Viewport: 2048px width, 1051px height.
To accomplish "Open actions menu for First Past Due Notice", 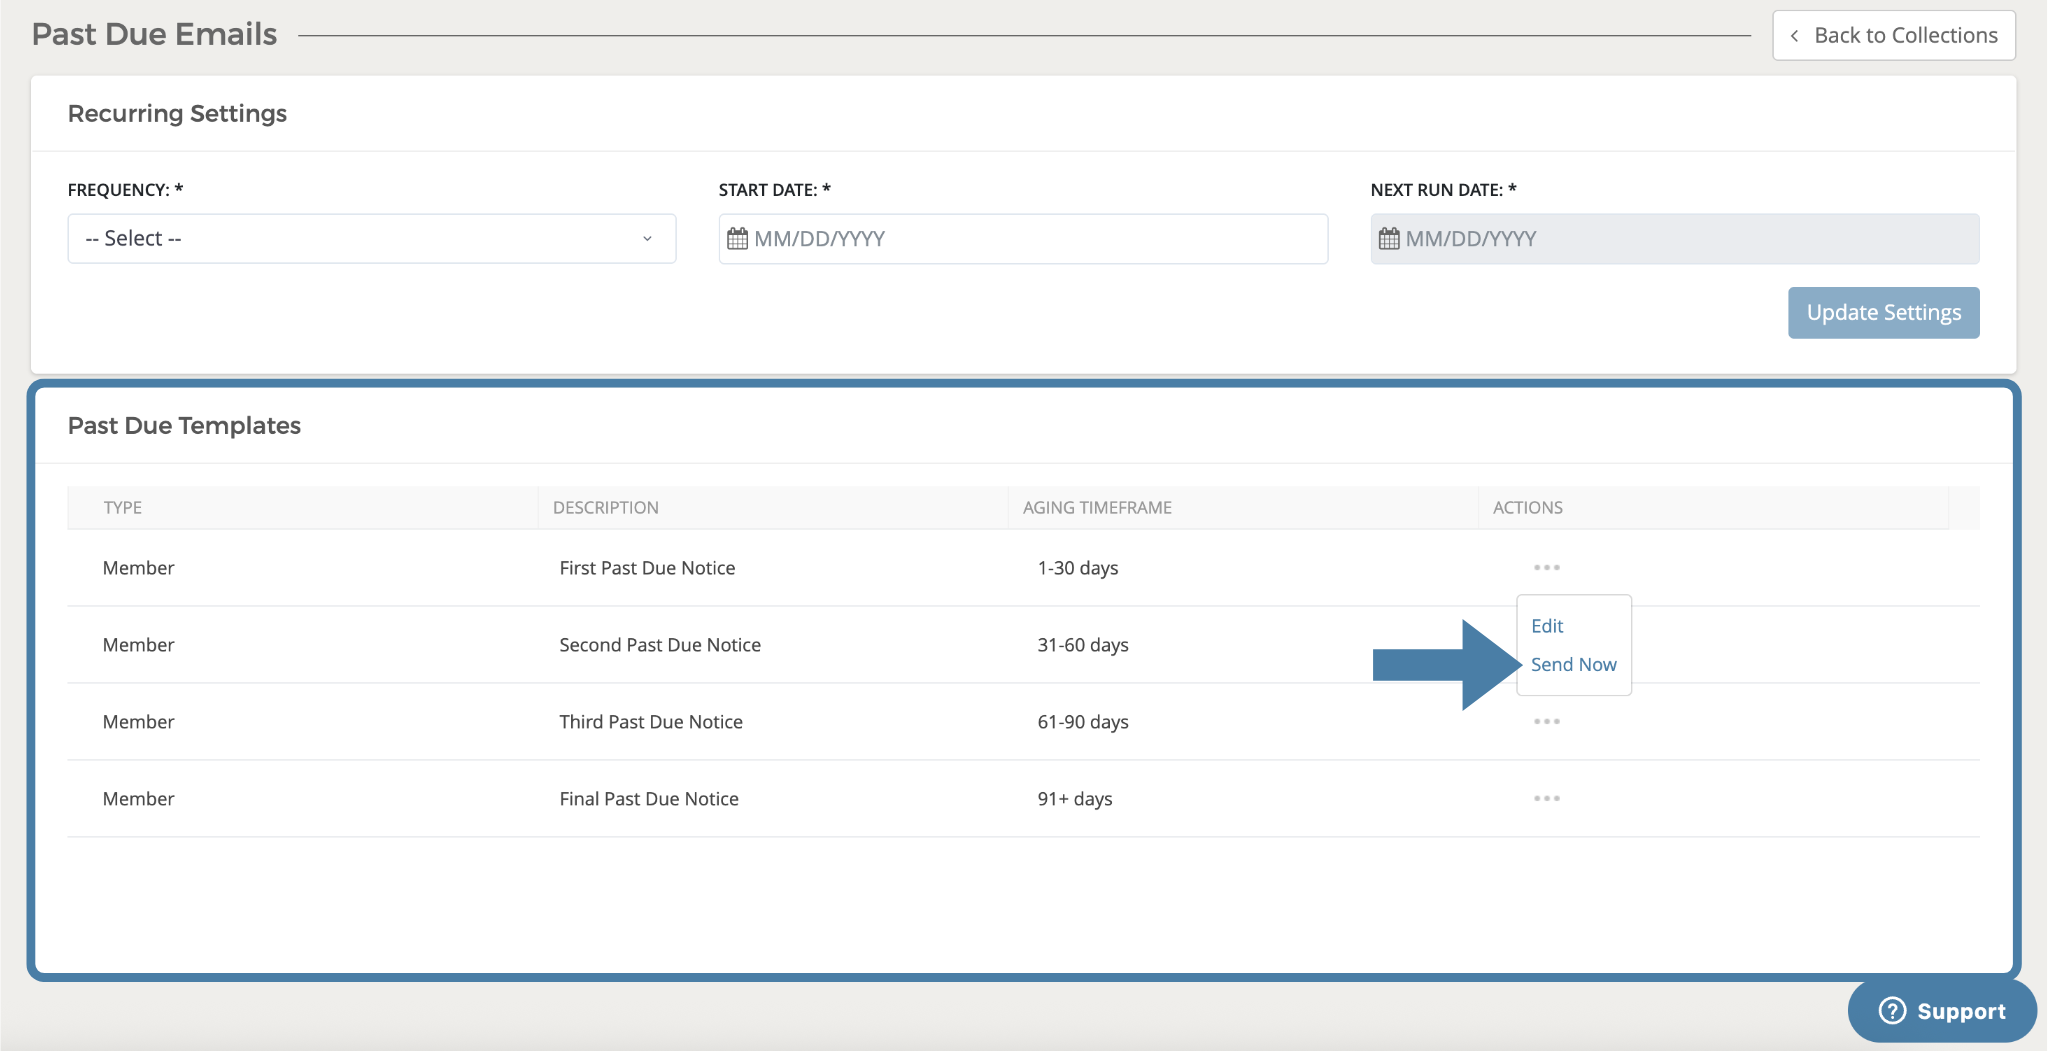I will pos(1546,568).
